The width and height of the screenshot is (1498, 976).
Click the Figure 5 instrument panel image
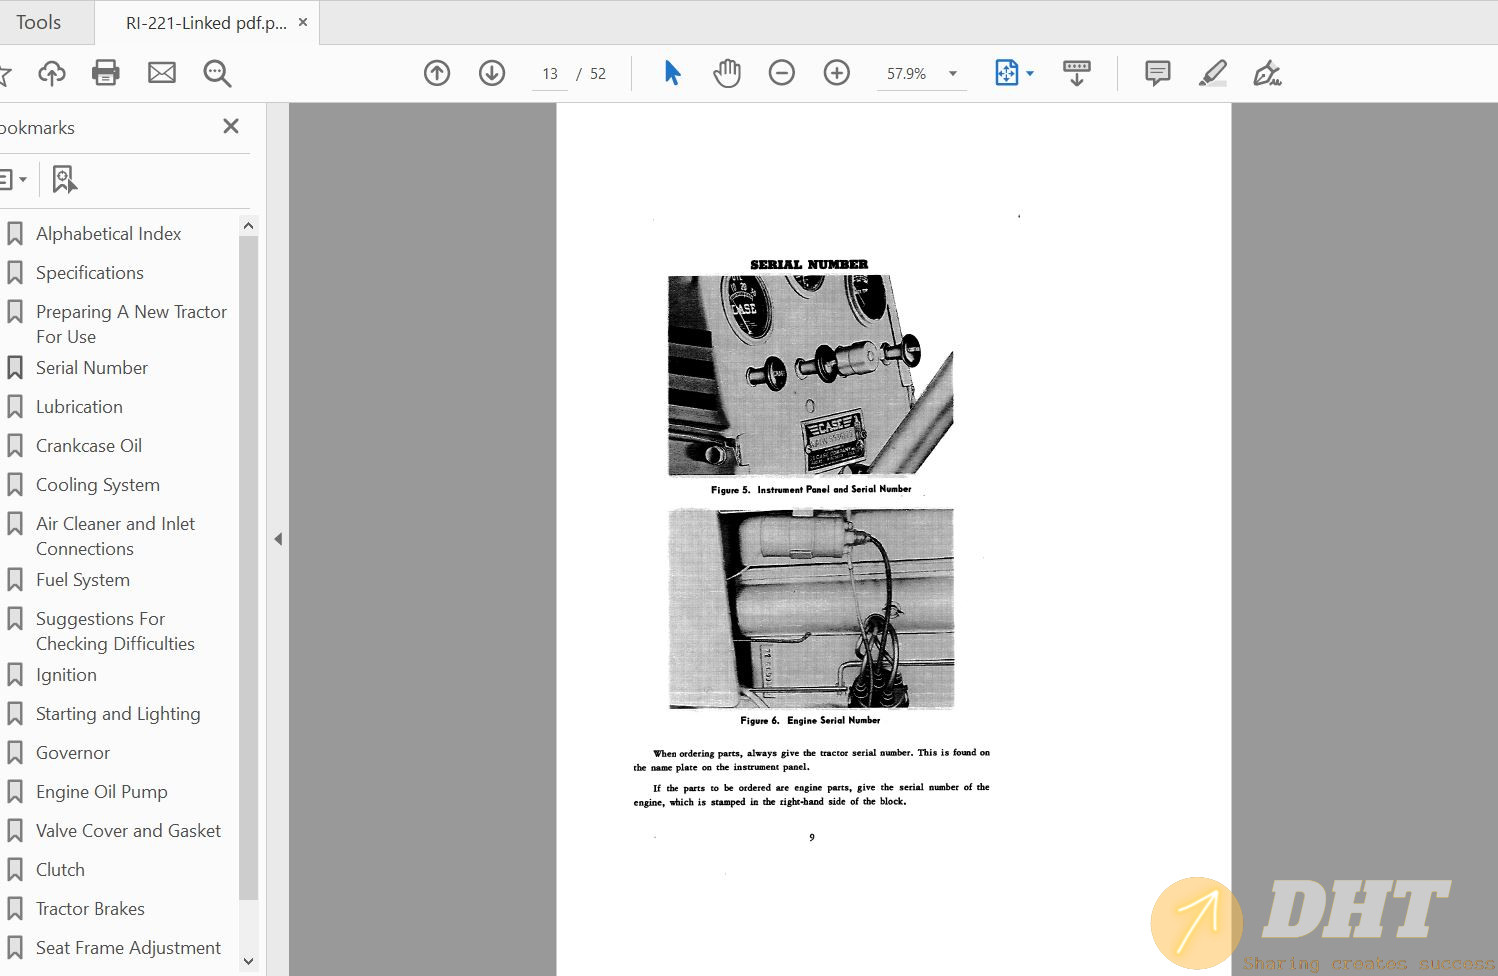(x=811, y=376)
